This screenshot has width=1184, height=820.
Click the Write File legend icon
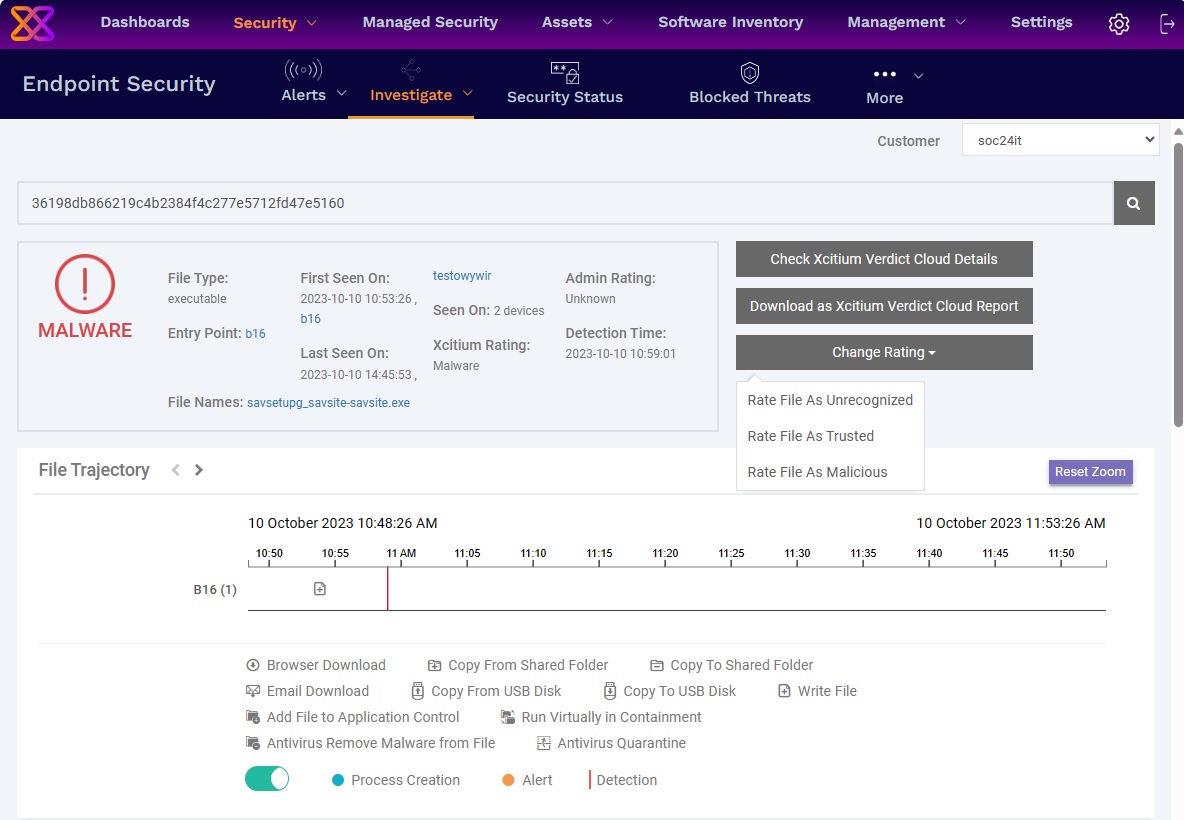tap(785, 691)
